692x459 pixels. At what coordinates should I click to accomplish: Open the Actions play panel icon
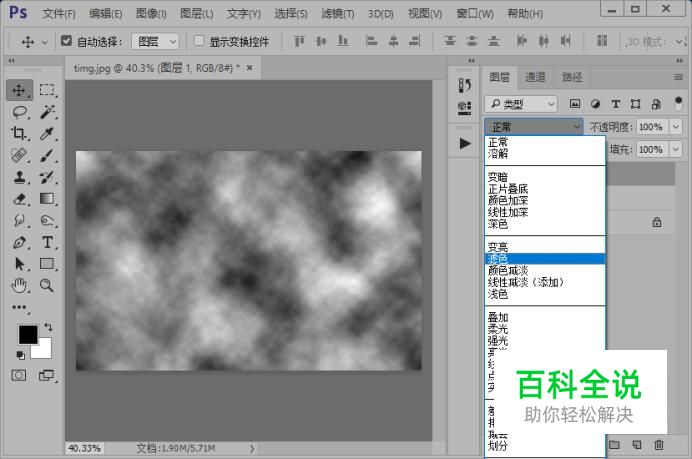pos(464,143)
